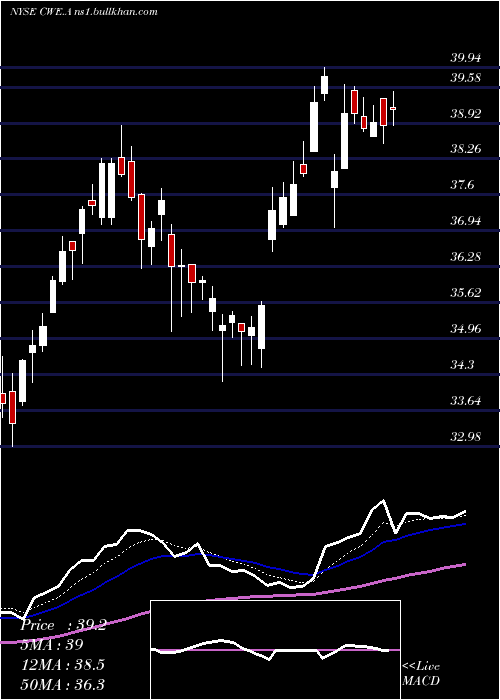This screenshot has height=700, width=500.
Task: Click the <<Live MACD label
Action: pyautogui.click(x=421, y=673)
